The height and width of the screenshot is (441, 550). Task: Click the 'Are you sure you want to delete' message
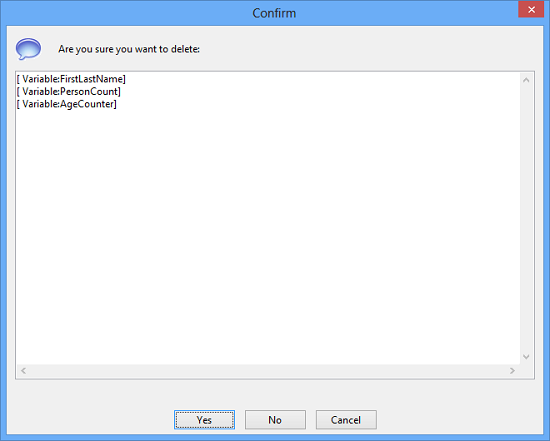coord(129,49)
